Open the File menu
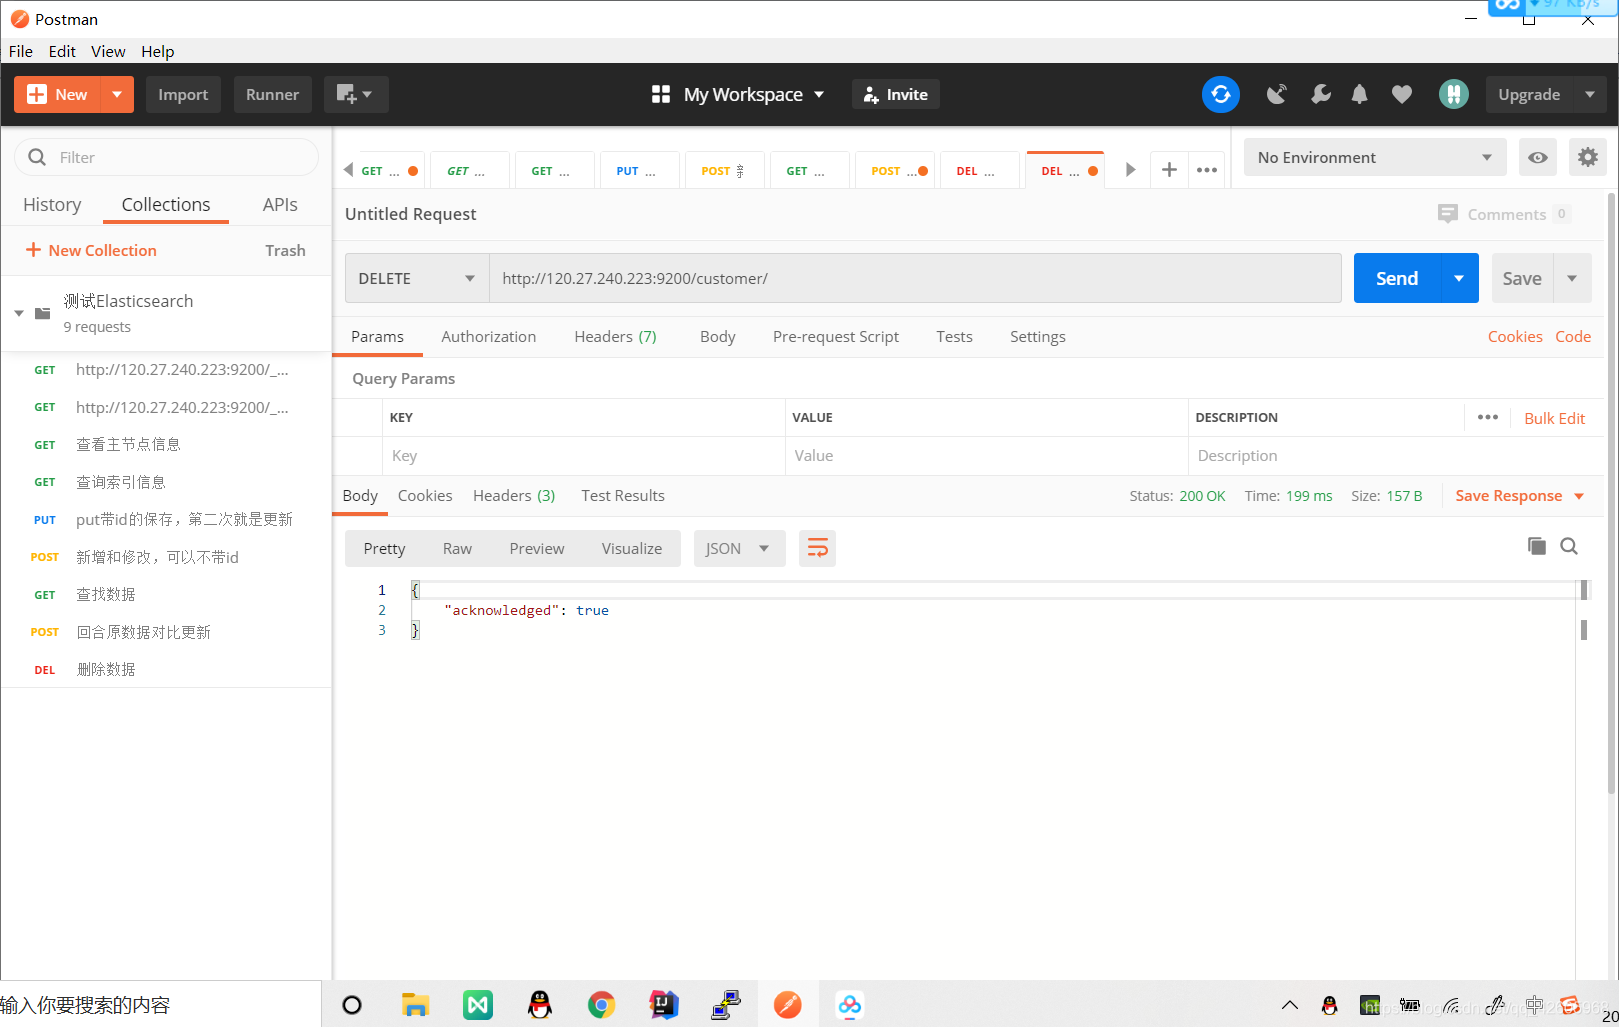This screenshot has width=1619, height=1027. tap(21, 51)
